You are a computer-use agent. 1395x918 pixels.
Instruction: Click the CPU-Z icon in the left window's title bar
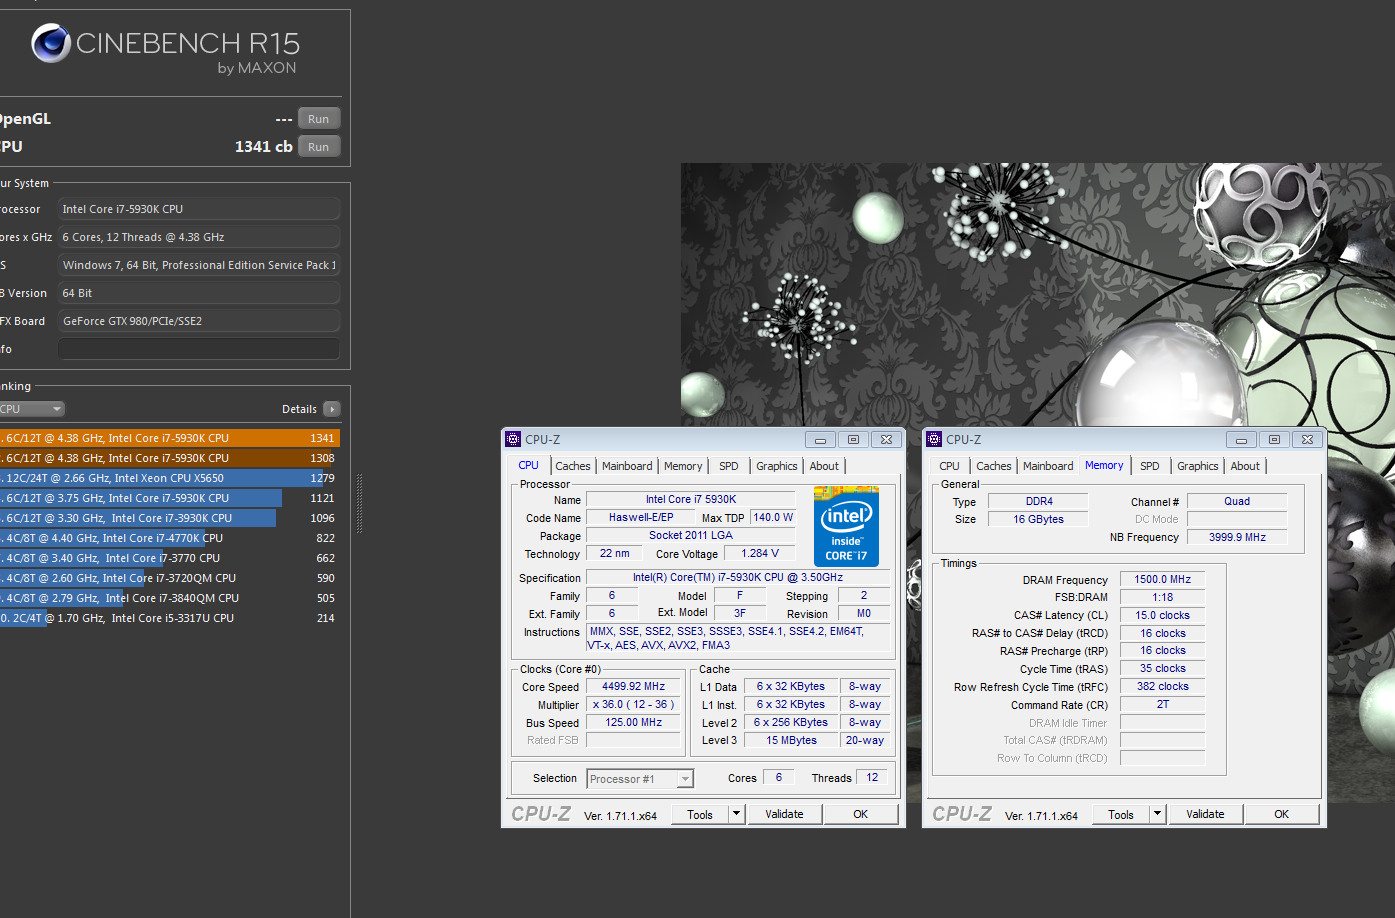513,439
